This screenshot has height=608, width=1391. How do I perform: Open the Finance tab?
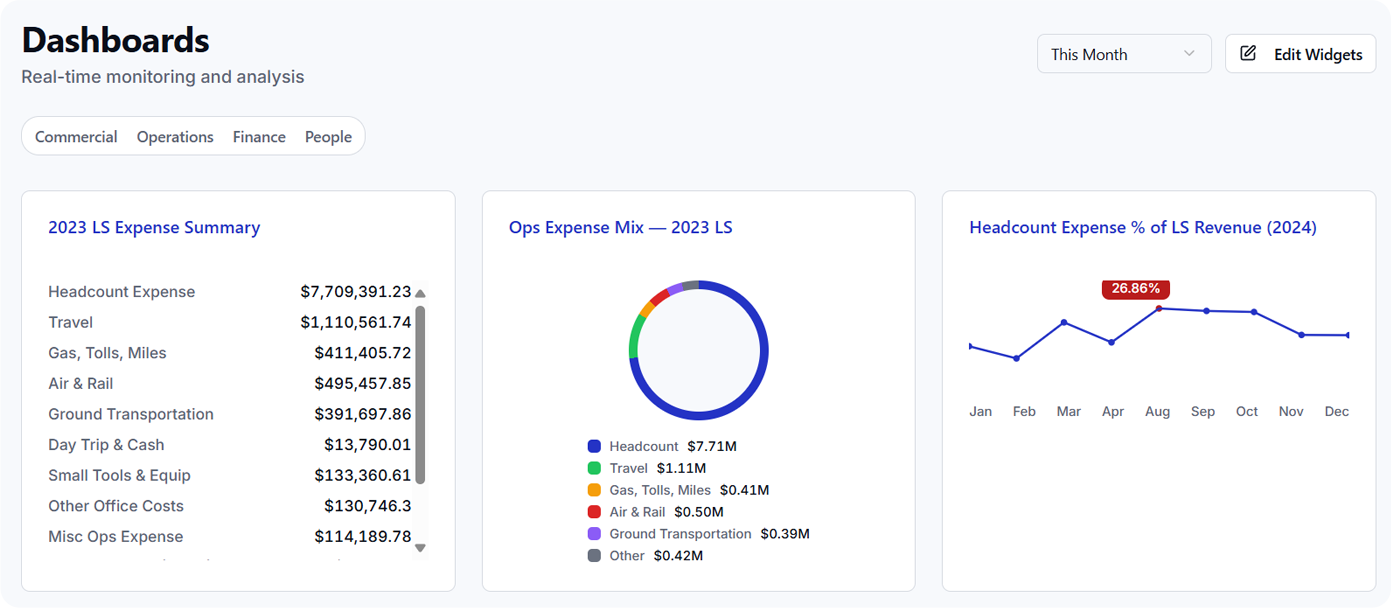(259, 137)
